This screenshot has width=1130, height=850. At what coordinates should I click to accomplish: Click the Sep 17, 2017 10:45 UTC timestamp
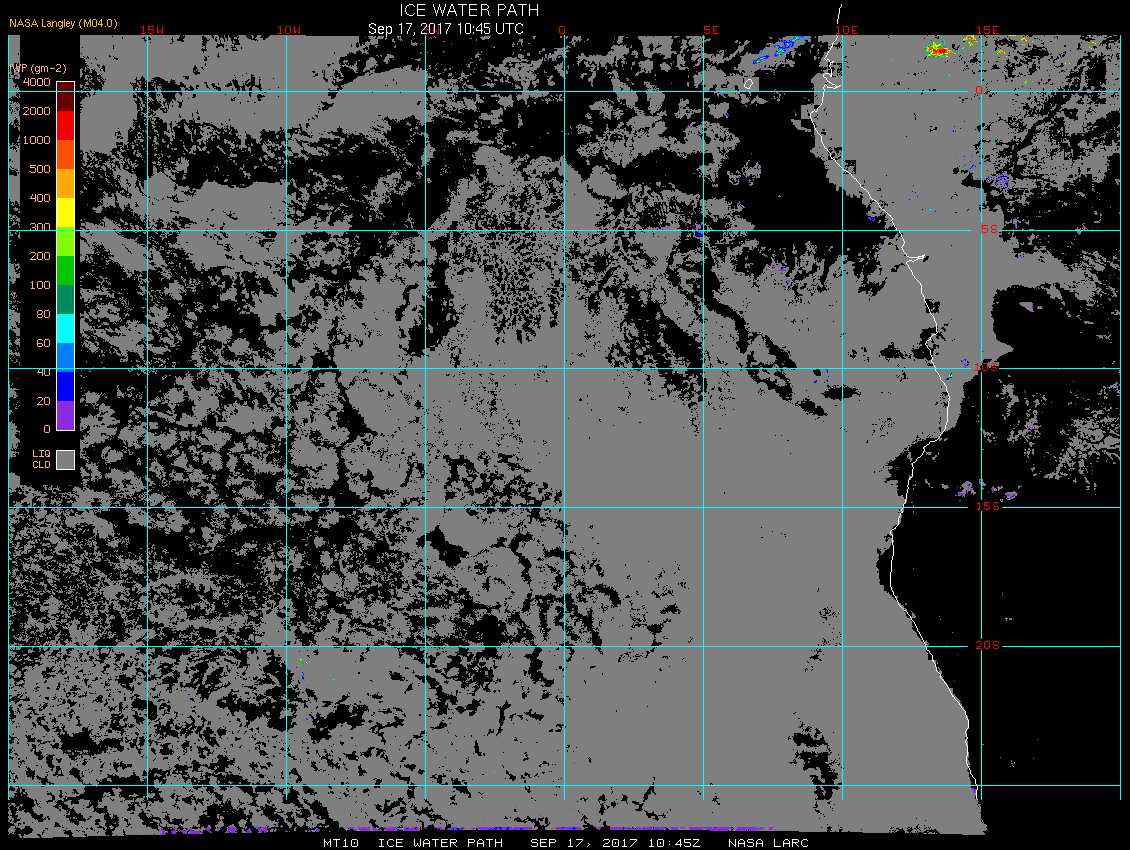tap(445, 29)
